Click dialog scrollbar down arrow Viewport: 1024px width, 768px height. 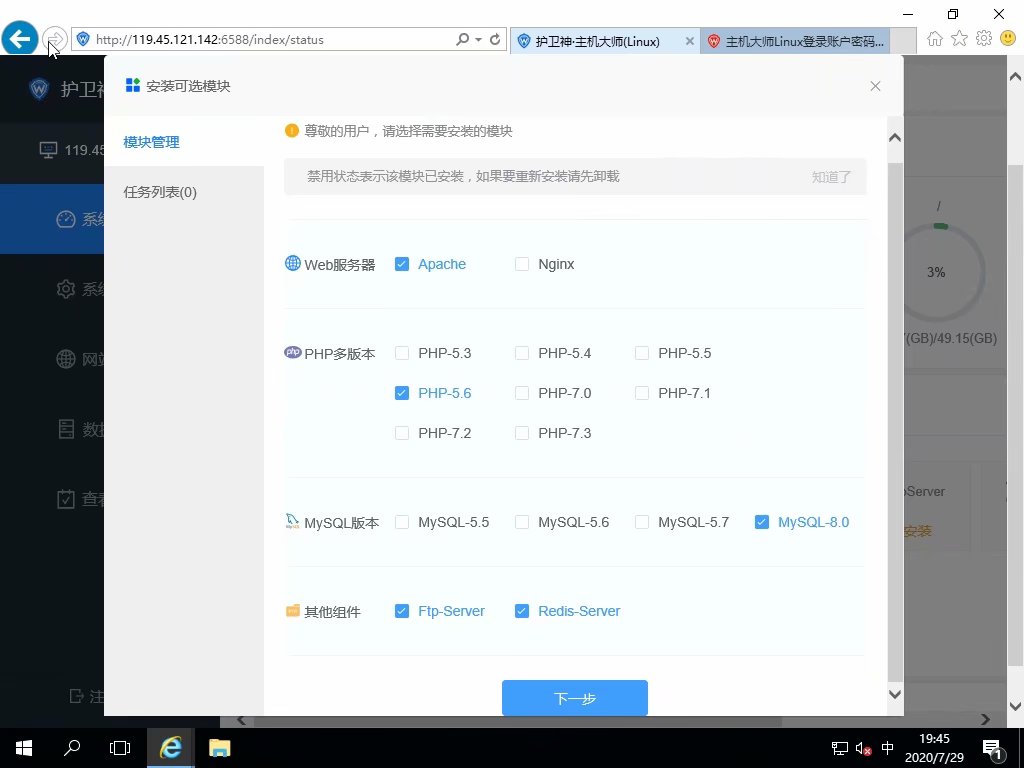[895, 694]
